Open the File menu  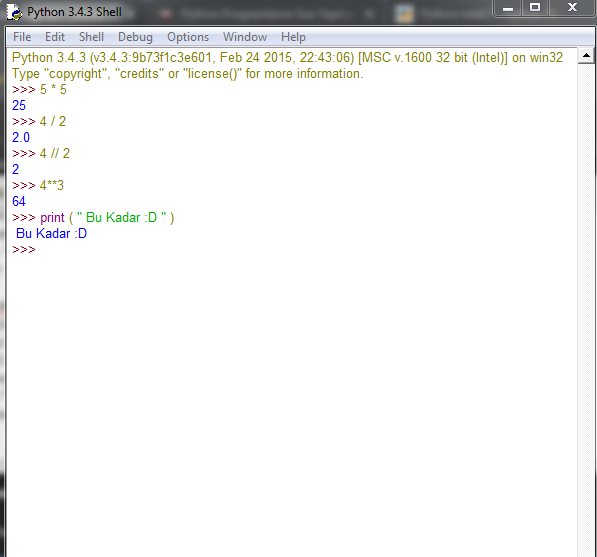22,37
